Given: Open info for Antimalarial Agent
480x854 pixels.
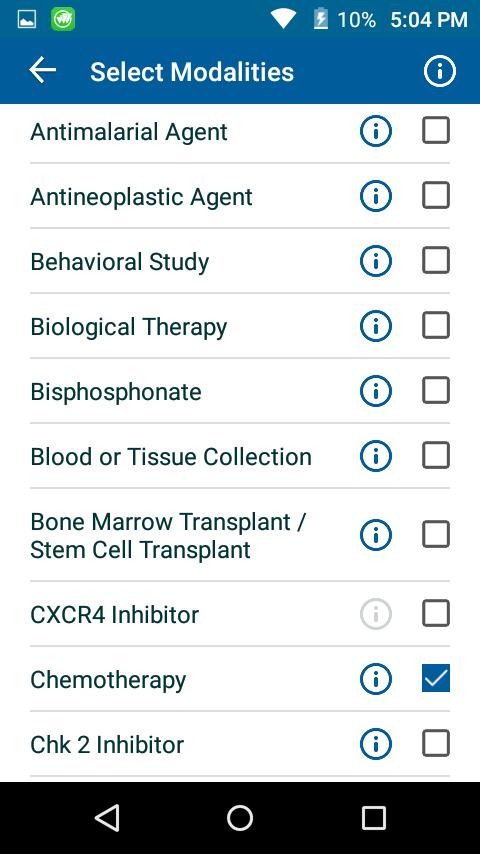Looking at the screenshot, I should coord(376,131).
